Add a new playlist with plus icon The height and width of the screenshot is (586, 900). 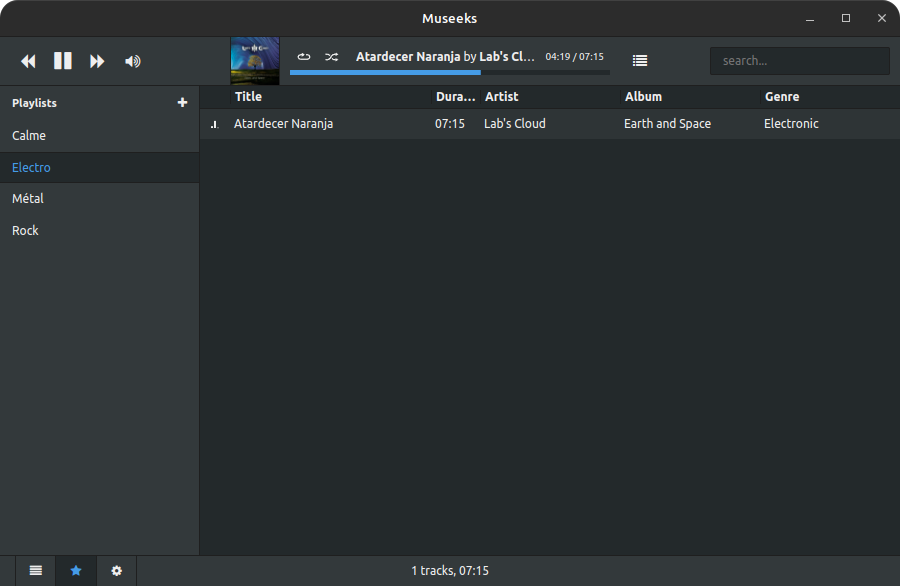tap(182, 102)
